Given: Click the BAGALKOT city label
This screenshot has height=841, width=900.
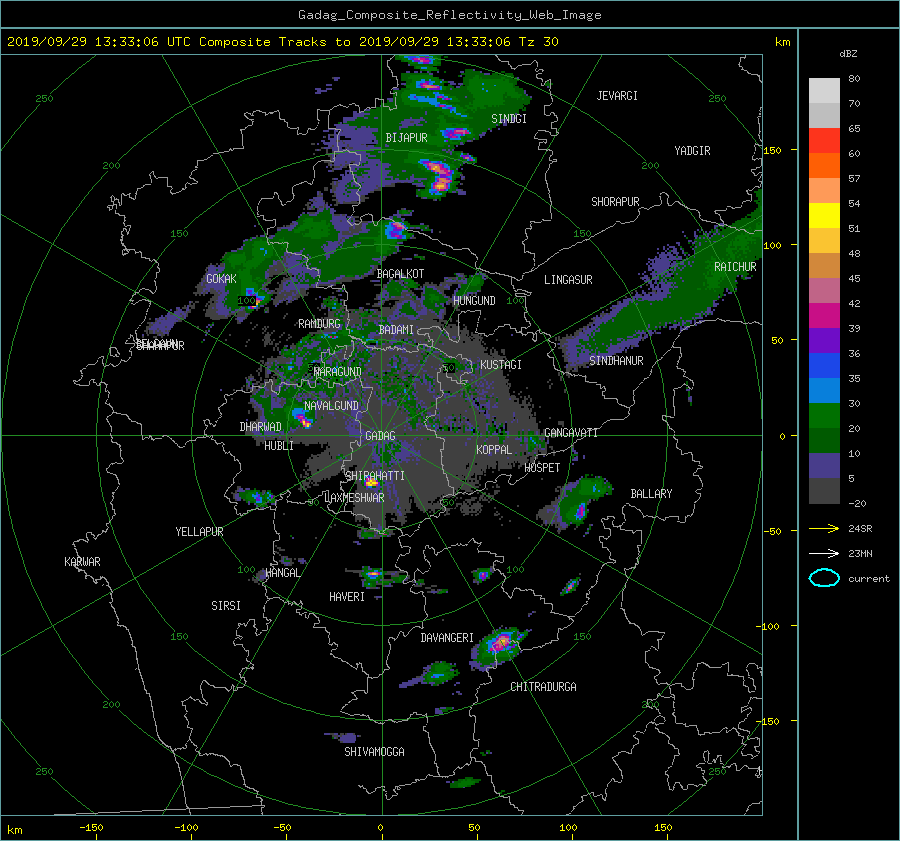Looking at the screenshot, I should (400, 274).
